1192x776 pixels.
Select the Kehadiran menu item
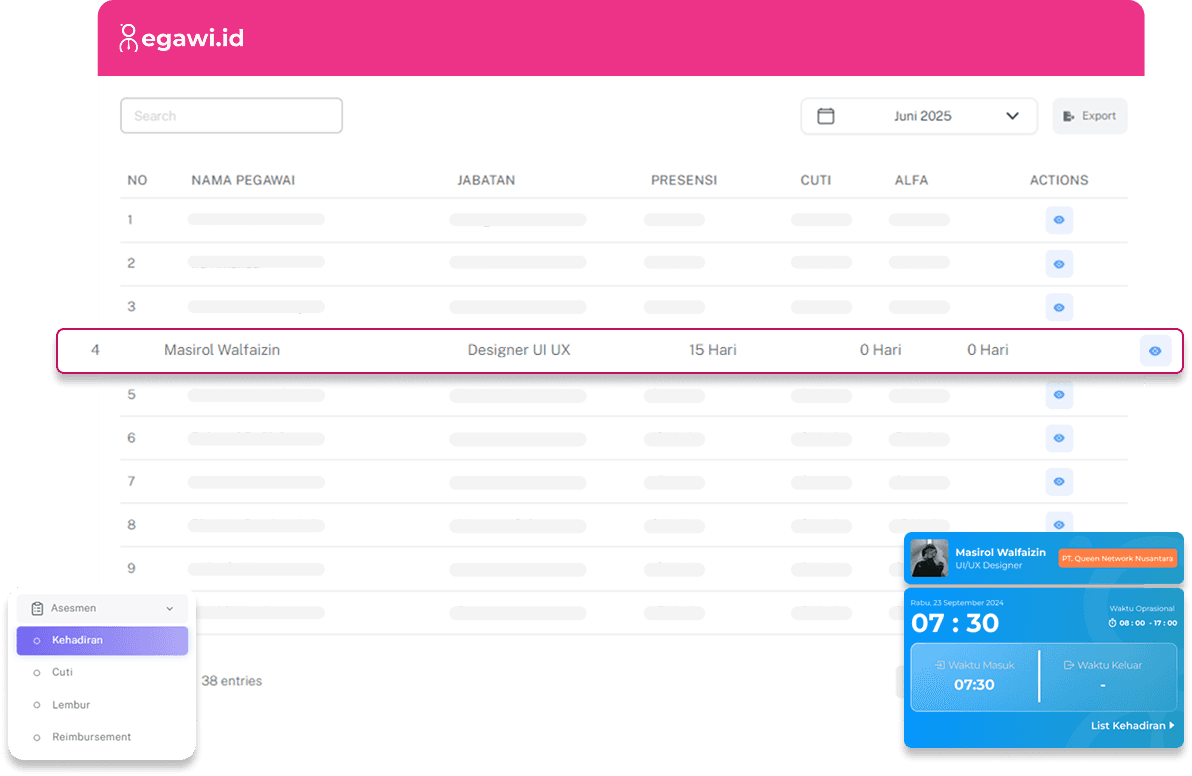(102, 640)
